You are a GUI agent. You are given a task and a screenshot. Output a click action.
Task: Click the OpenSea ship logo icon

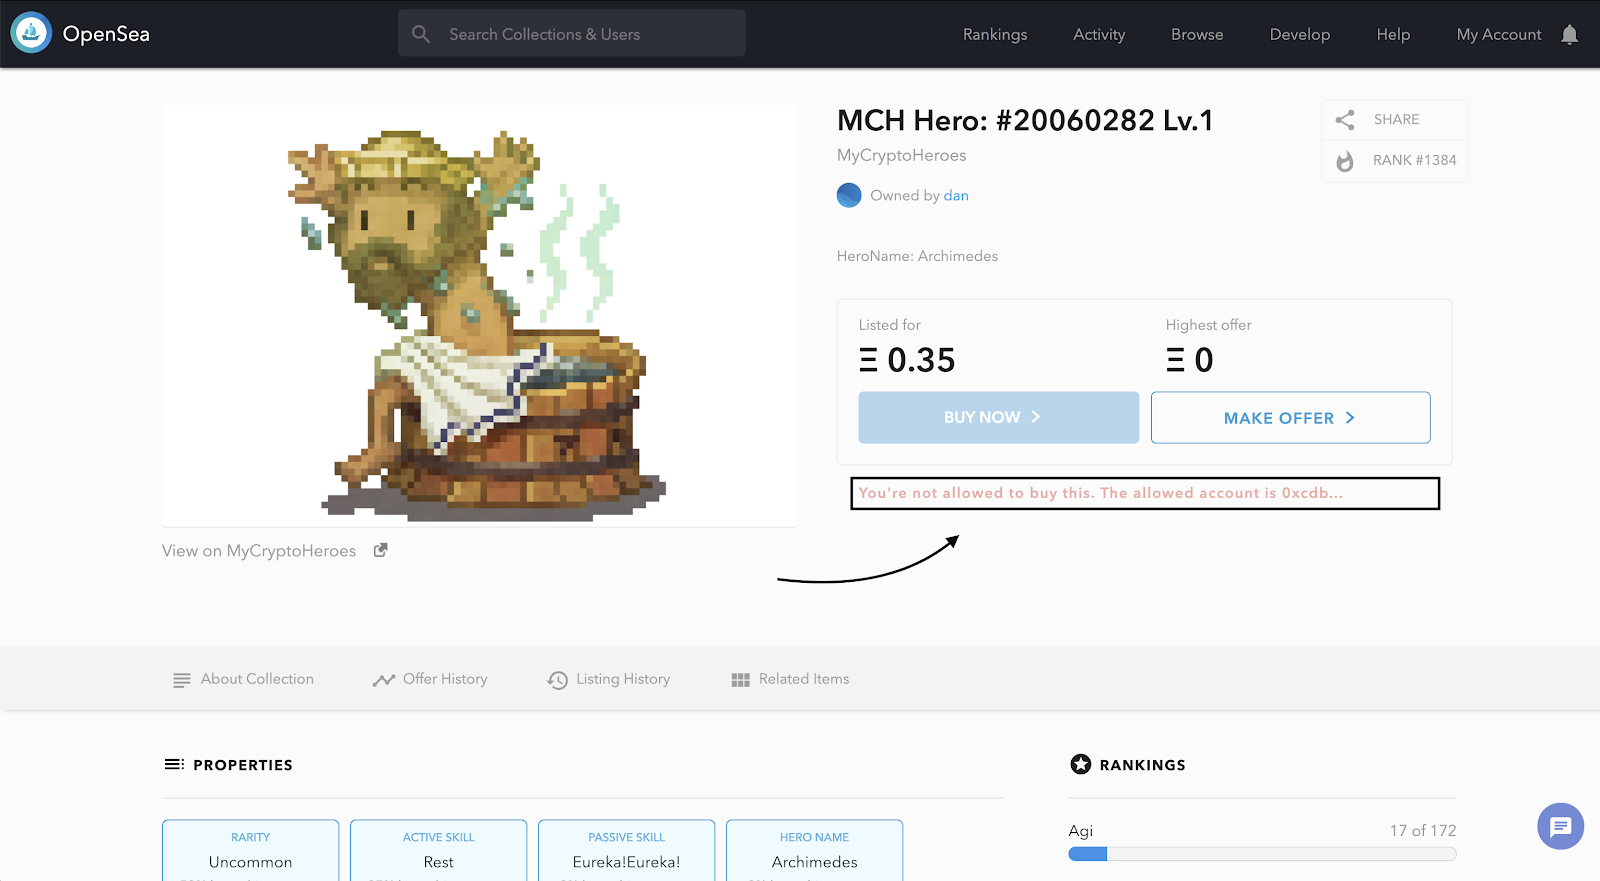[x=31, y=33]
